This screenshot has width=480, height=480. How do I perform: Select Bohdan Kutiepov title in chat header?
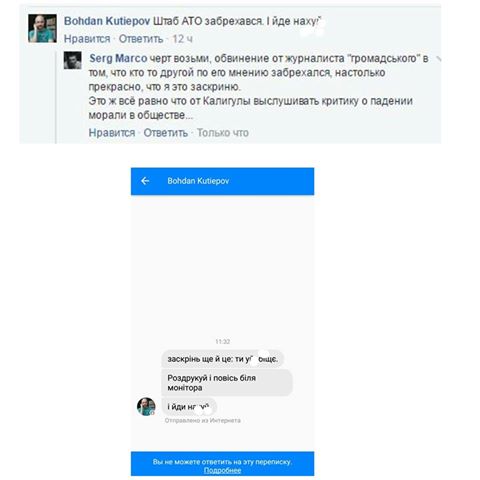(198, 181)
